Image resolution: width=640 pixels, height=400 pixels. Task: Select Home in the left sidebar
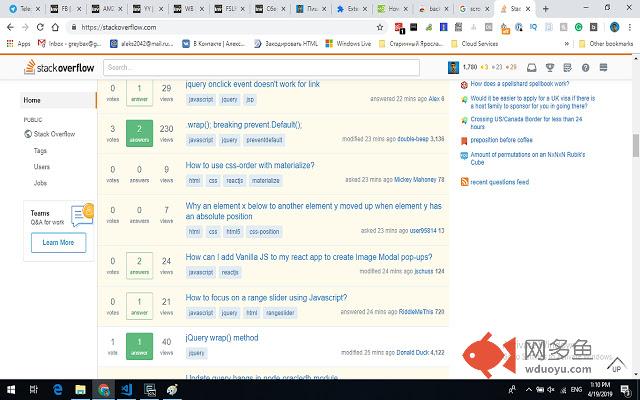pos(33,100)
